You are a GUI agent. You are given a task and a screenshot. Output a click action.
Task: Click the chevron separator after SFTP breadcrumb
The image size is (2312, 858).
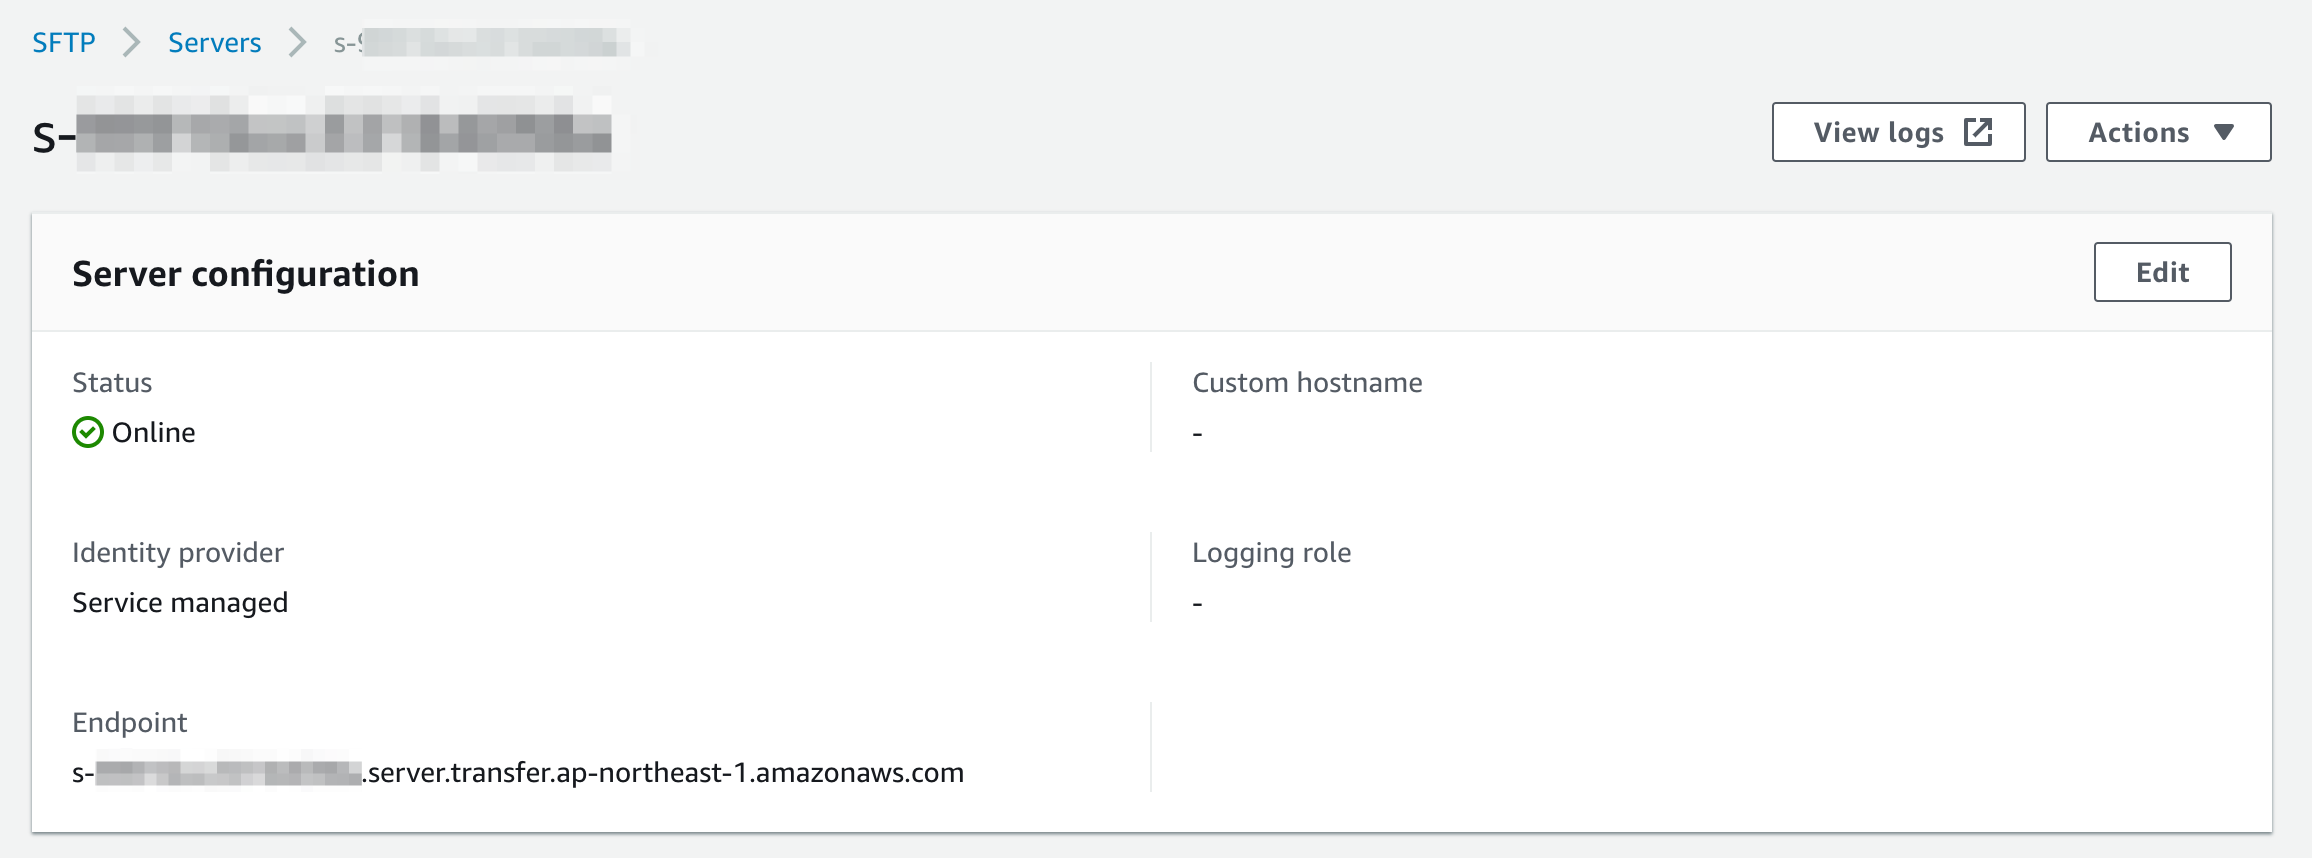[131, 42]
